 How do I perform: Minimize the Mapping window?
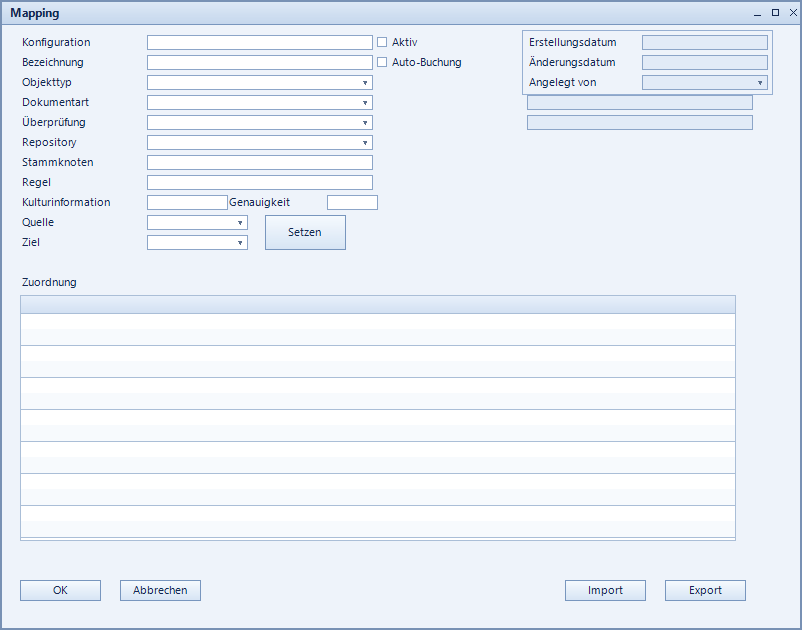[758, 13]
